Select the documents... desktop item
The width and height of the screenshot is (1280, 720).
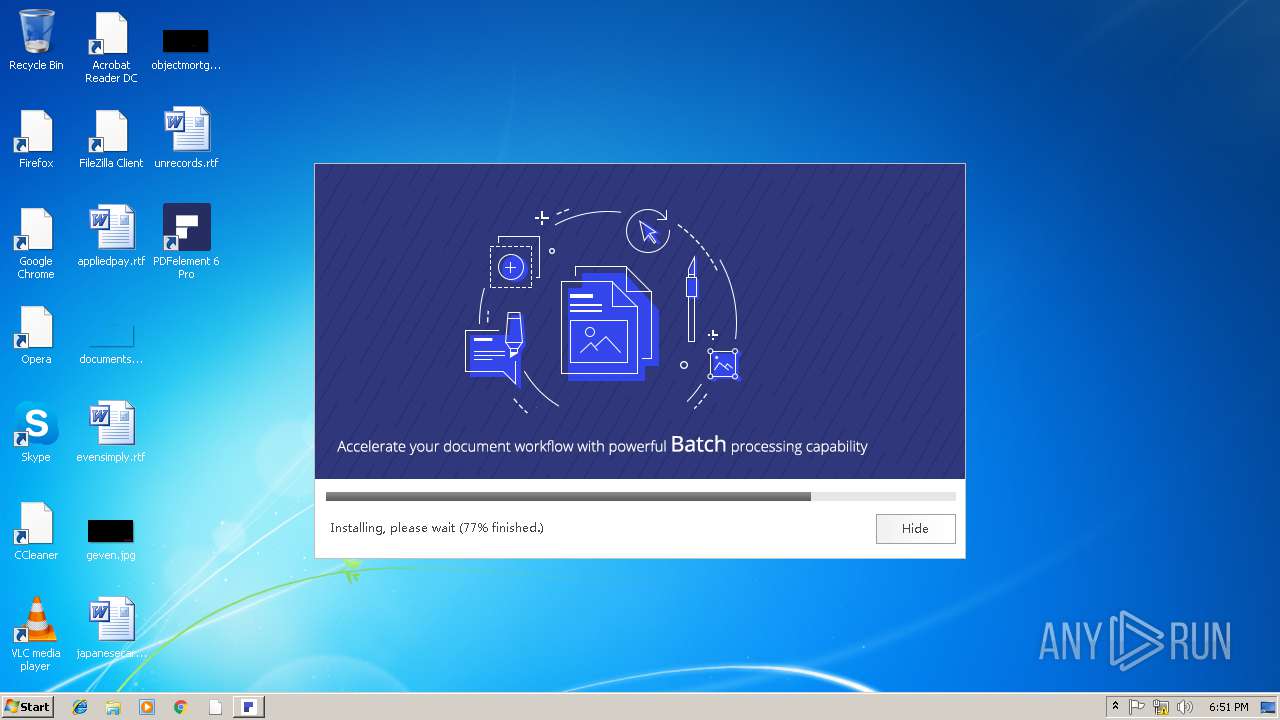pos(111,342)
